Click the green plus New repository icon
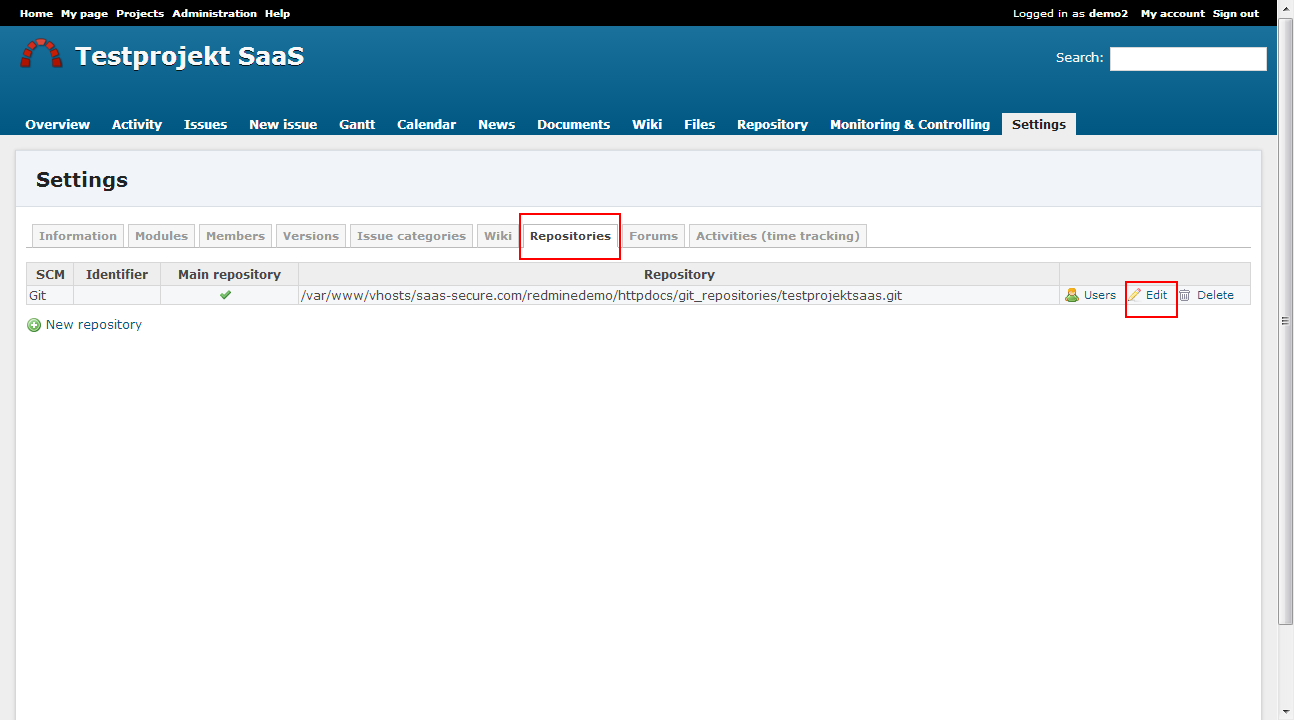The image size is (1294, 720). (33, 324)
